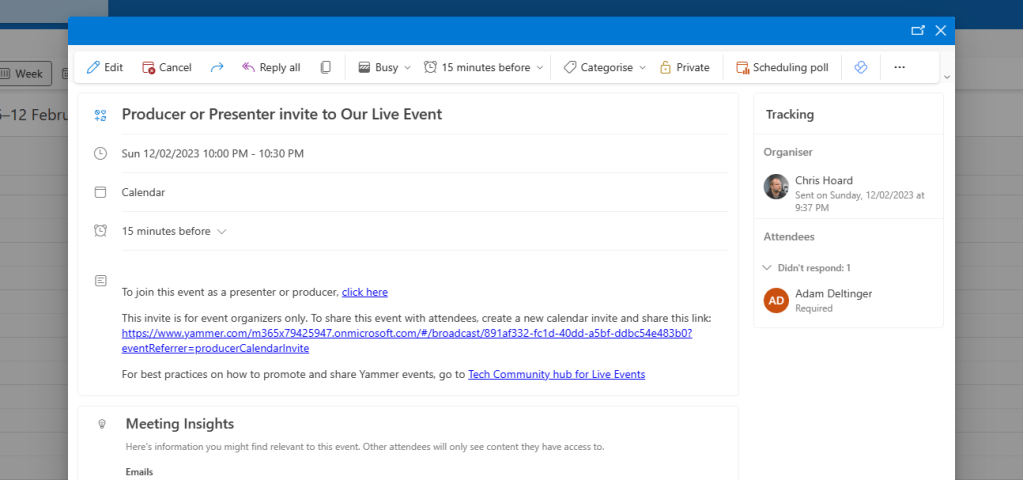Pop out the event window

[918, 30]
